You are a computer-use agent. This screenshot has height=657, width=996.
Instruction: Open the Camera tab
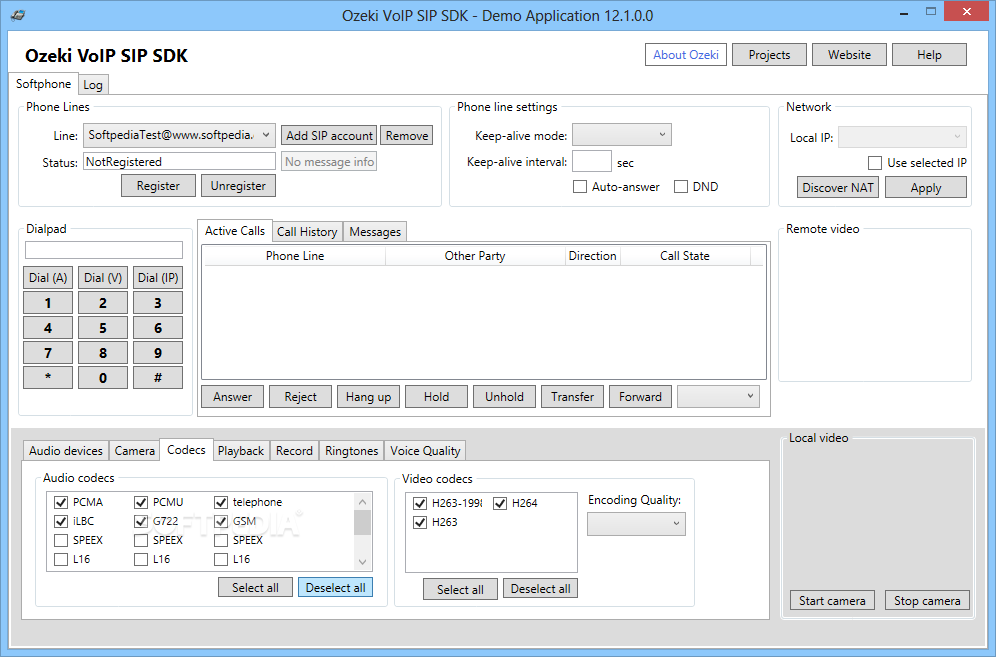[x=135, y=450]
